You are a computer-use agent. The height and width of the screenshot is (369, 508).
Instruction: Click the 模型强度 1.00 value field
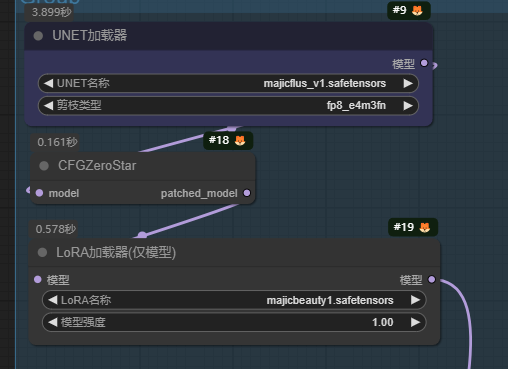click(x=234, y=322)
